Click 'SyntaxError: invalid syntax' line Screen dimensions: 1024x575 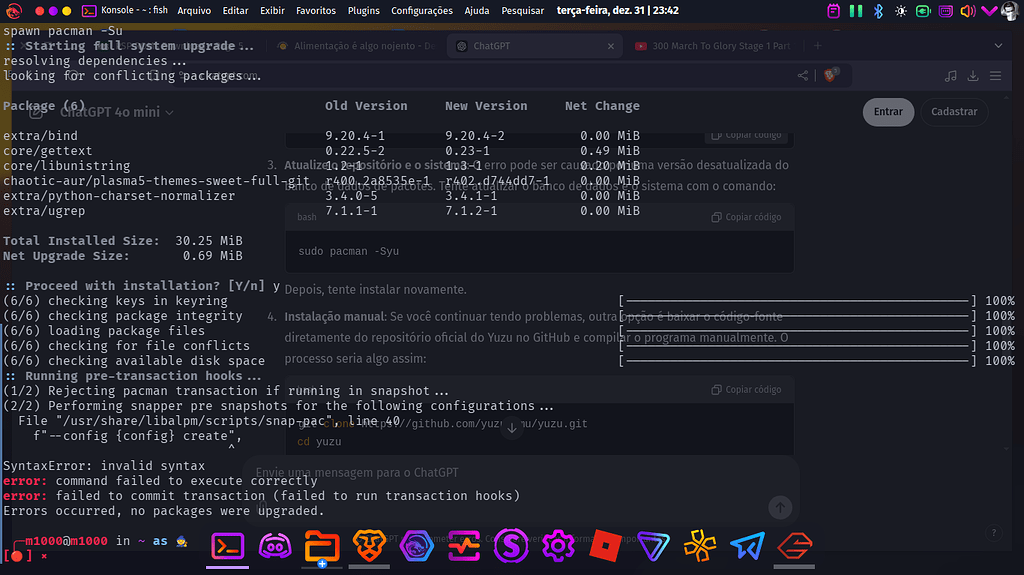pyautogui.click(x=104, y=466)
